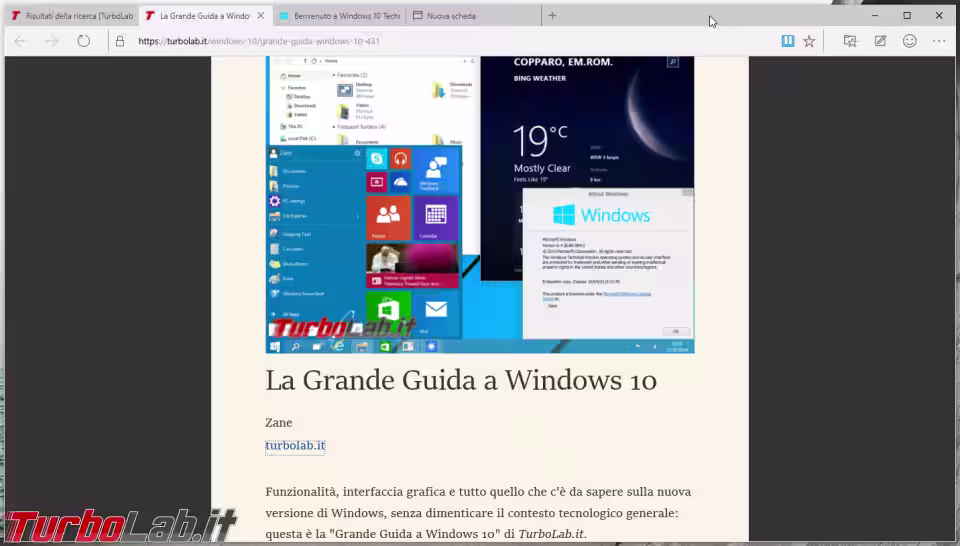Add page to favorites with star icon
The height and width of the screenshot is (546, 960).
tap(809, 41)
